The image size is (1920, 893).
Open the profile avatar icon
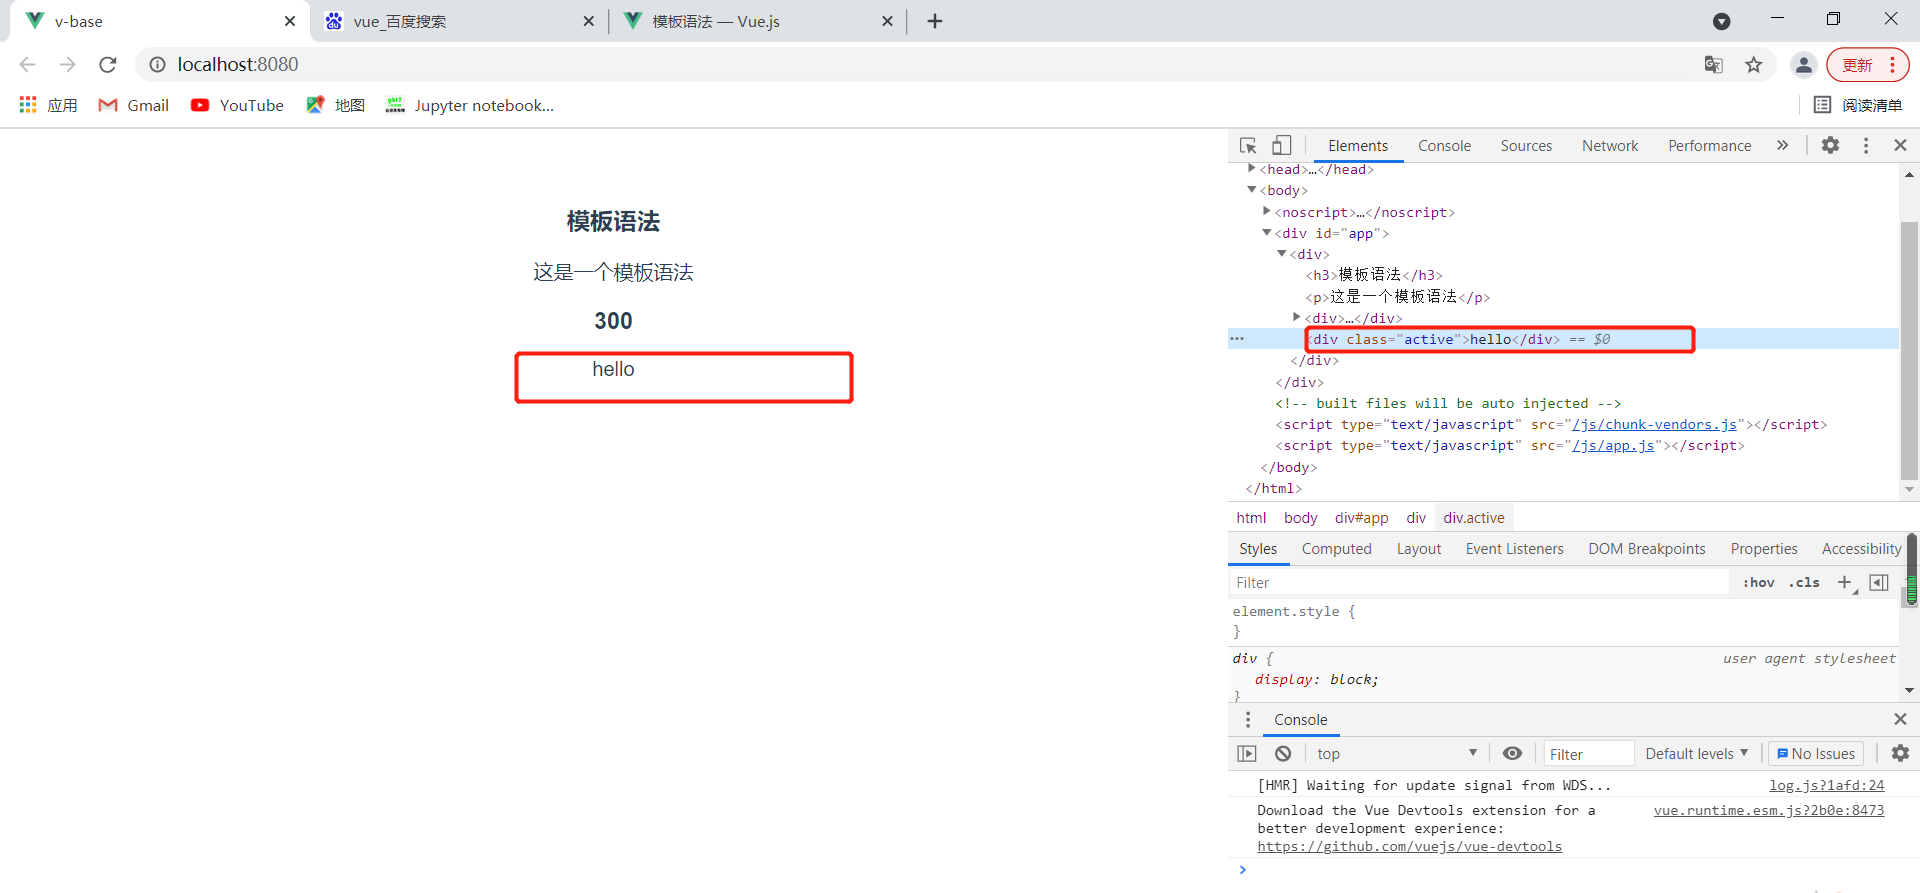click(1803, 64)
